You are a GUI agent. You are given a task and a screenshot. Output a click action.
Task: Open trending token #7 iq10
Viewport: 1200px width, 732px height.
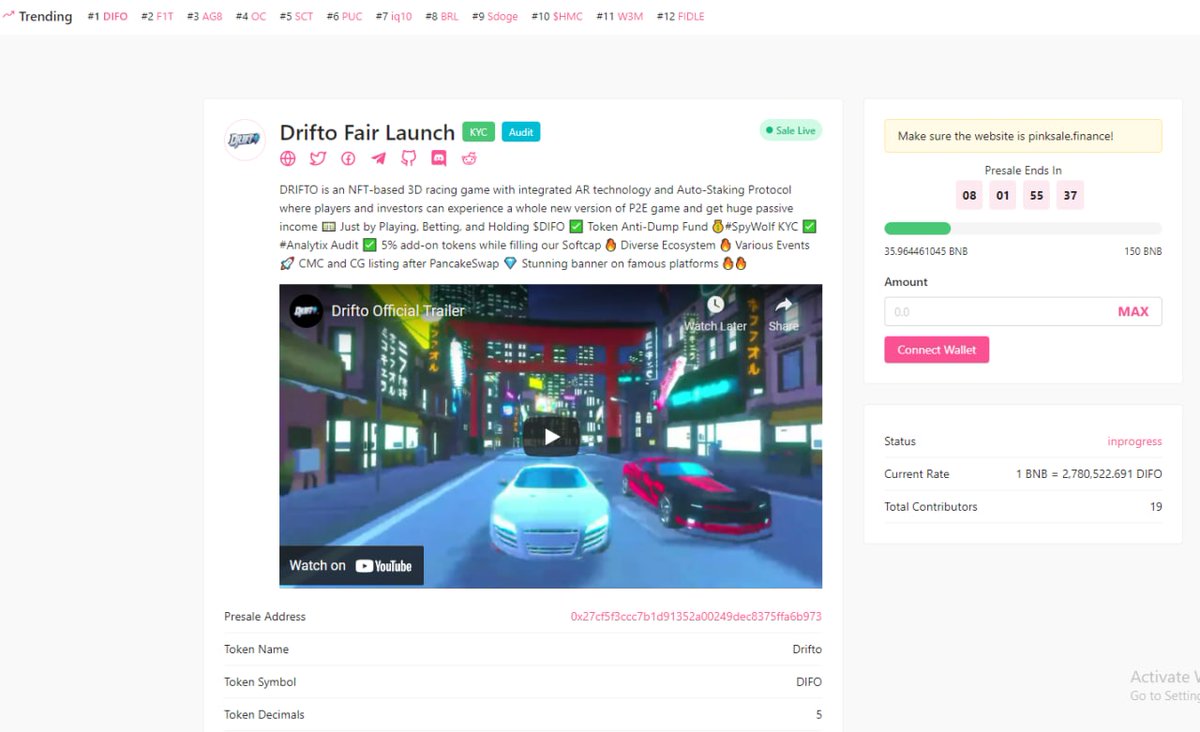pos(394,17)
